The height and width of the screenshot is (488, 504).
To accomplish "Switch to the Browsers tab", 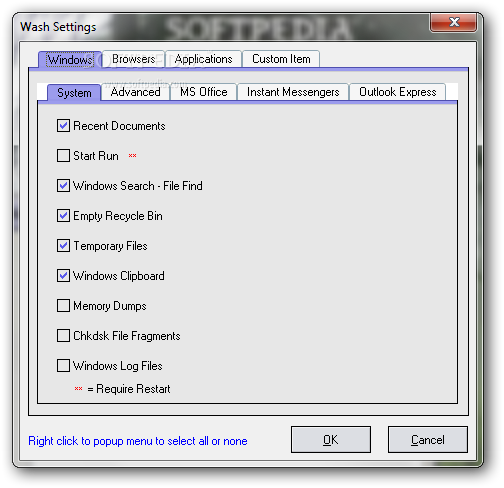I will click(x=133, y=59).
